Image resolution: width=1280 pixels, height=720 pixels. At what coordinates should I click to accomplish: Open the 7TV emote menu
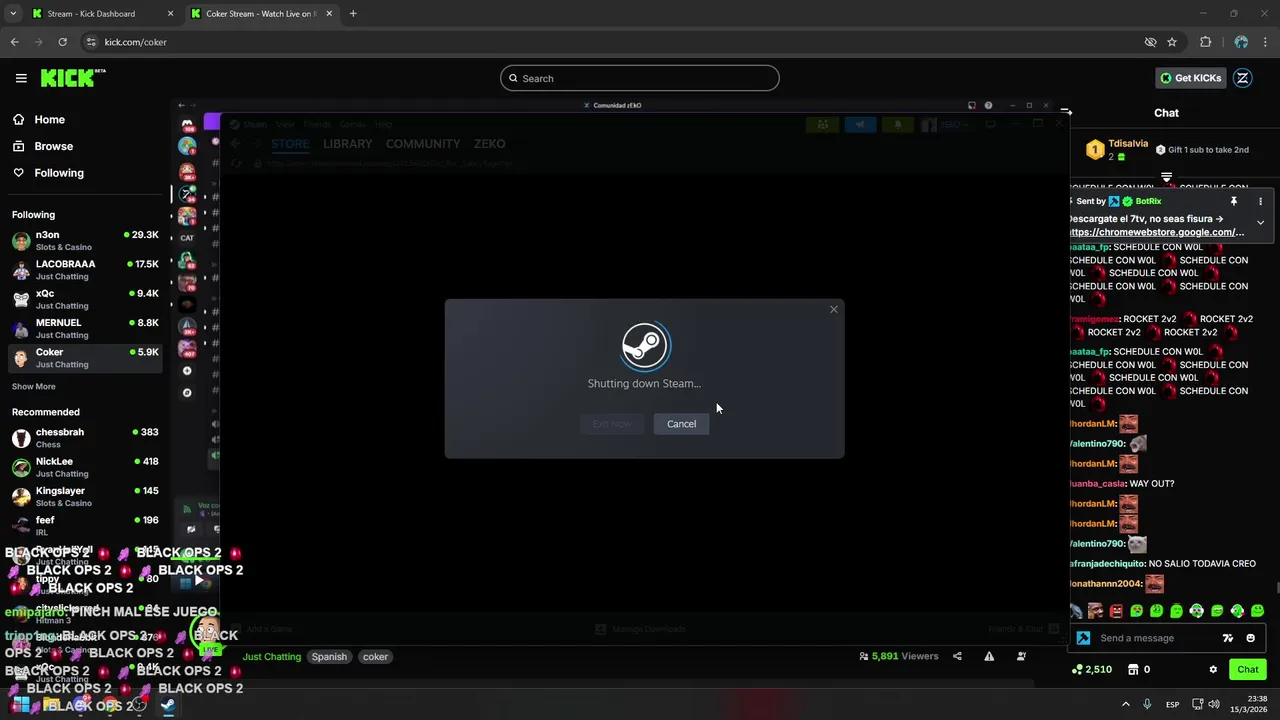point(1228,638)
